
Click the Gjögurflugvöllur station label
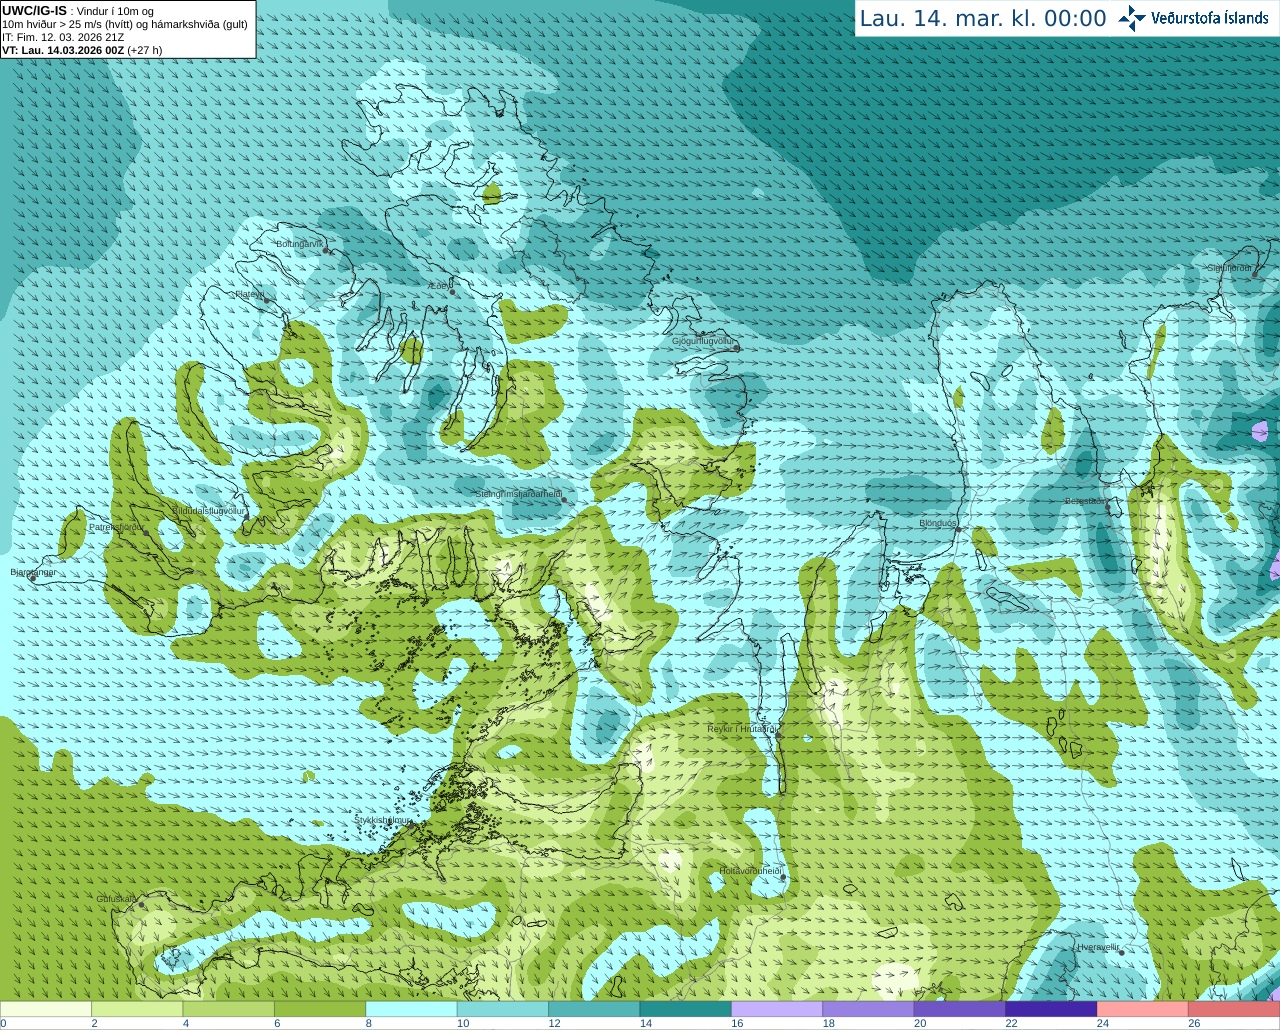[x=703, y=341]
